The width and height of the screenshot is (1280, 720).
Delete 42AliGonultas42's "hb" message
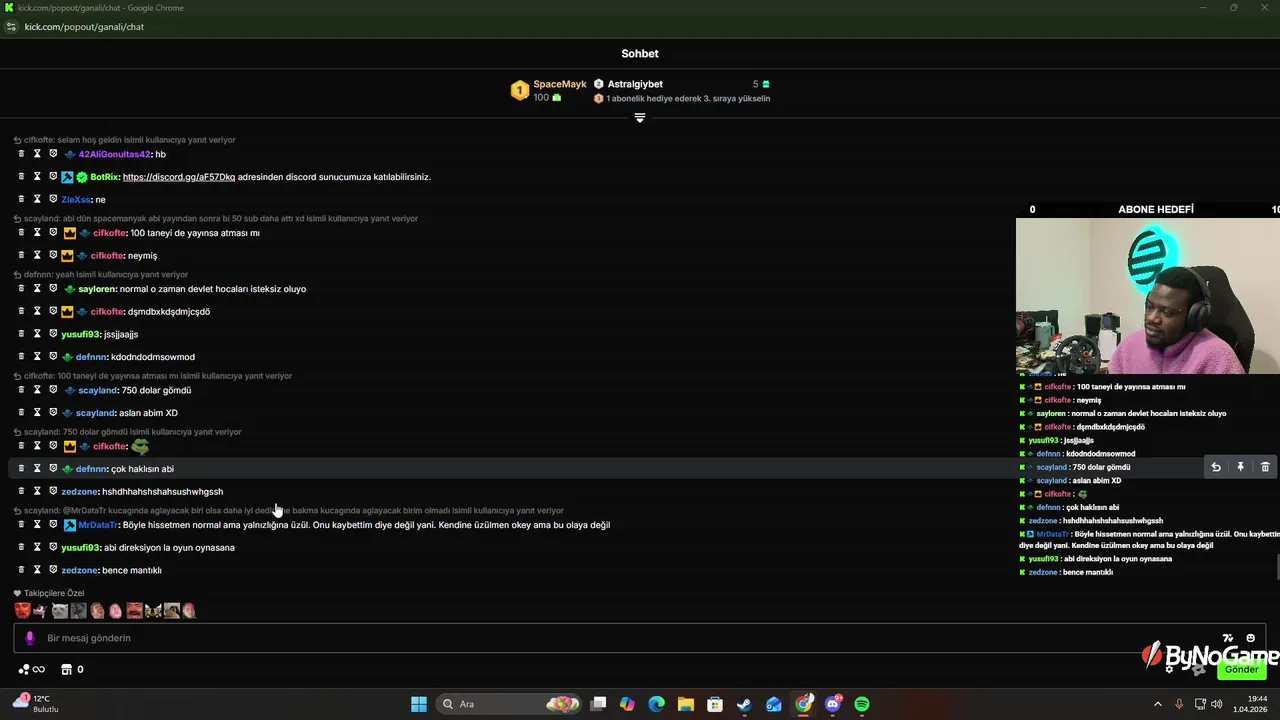(21, 154)
